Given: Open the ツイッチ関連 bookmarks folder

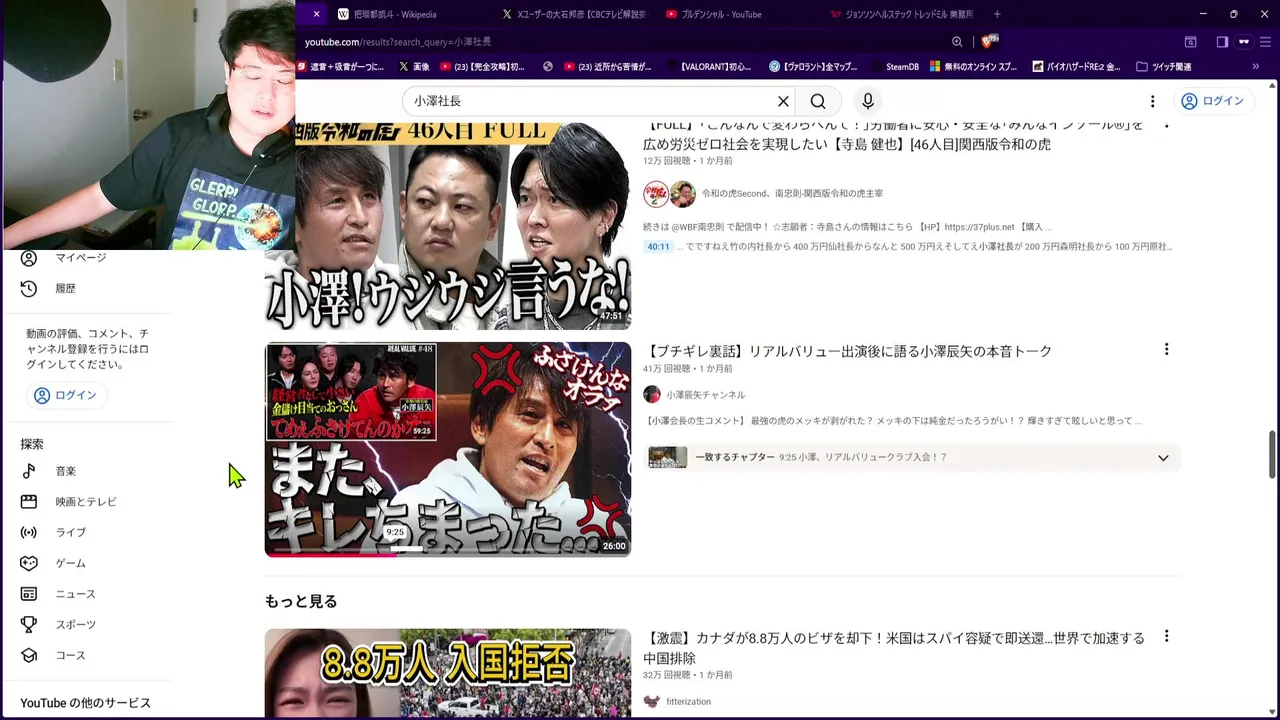Looking at the screenshot, I should (1164, 67).
